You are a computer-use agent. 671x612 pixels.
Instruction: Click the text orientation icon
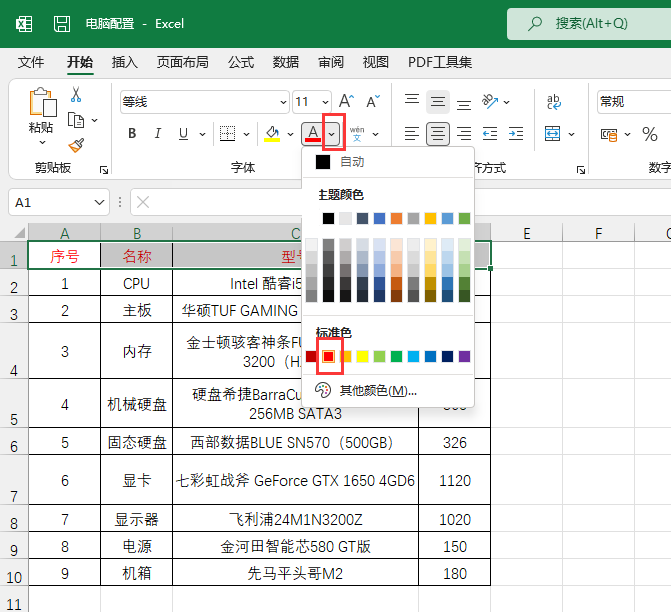pyautogui.click(x=490, y=102)
